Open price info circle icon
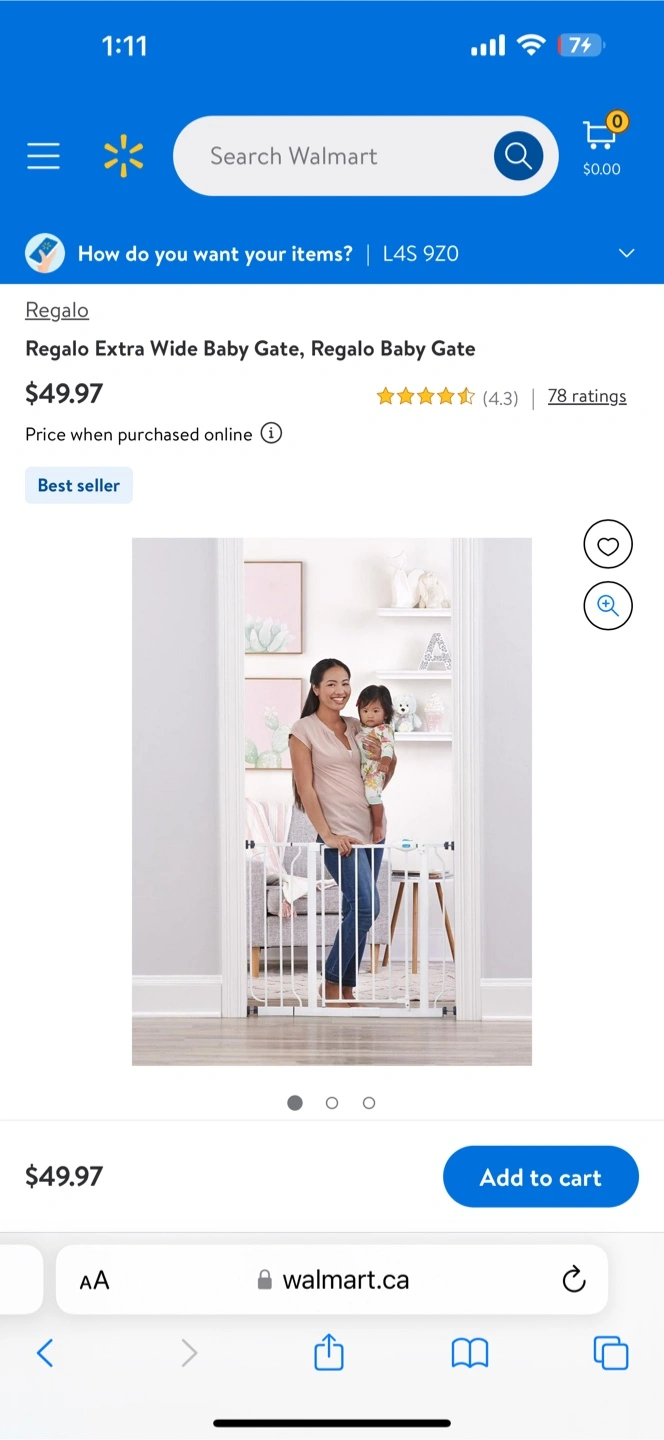This screenshot has width=664, height=1440. click(271, 434)
